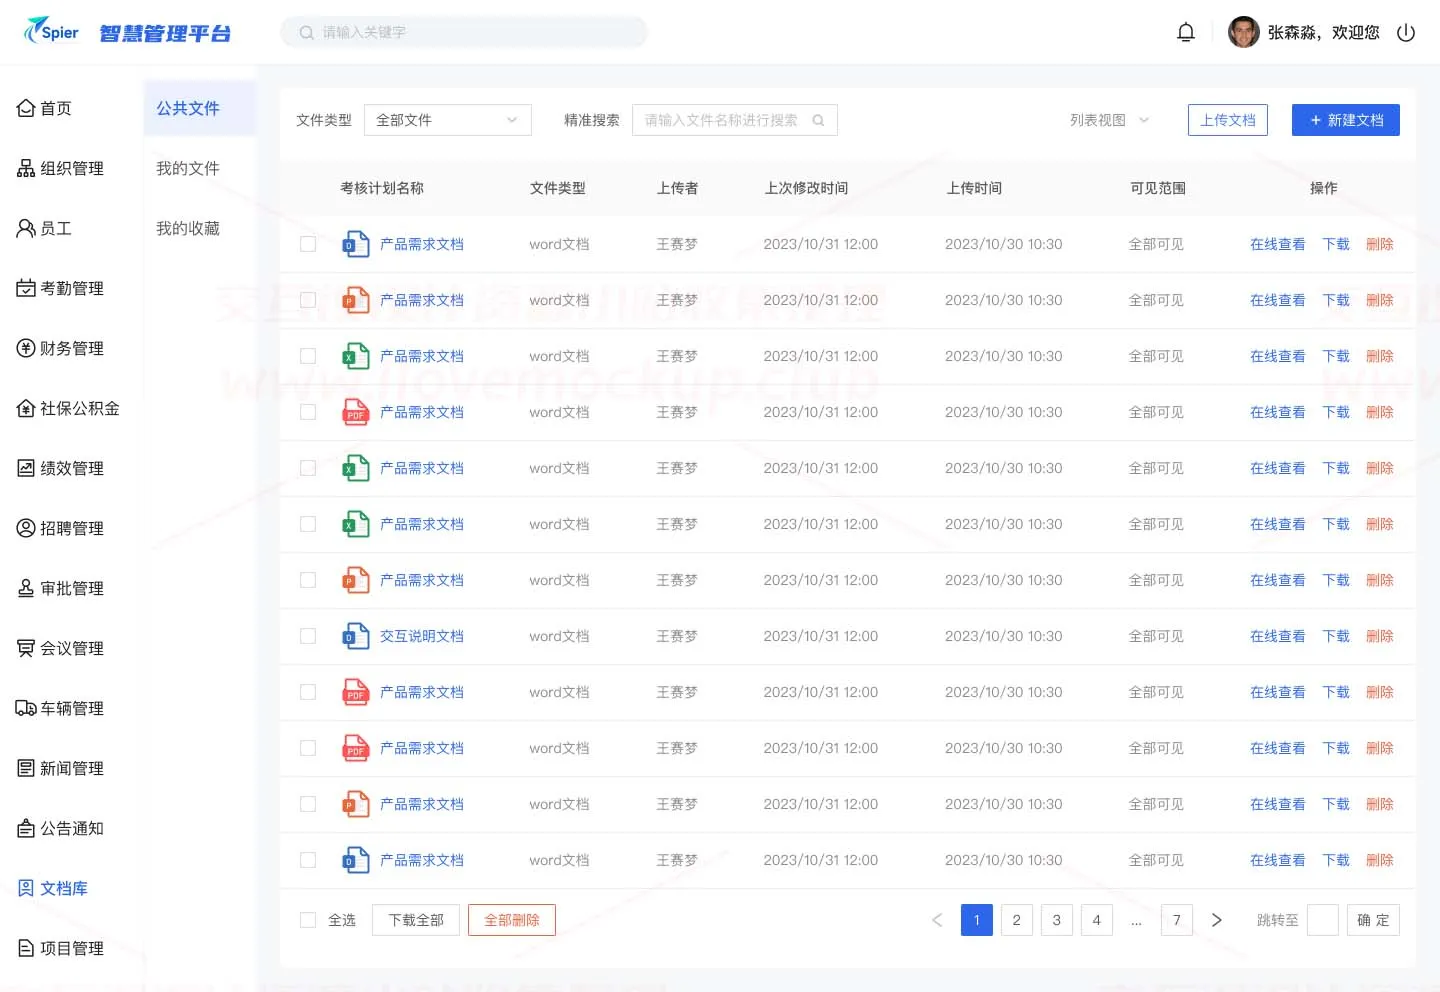The height and width of the screenshot is (992, 1440).
Task: Switch to 我的文件 tab
Action: tap(188, 168)
